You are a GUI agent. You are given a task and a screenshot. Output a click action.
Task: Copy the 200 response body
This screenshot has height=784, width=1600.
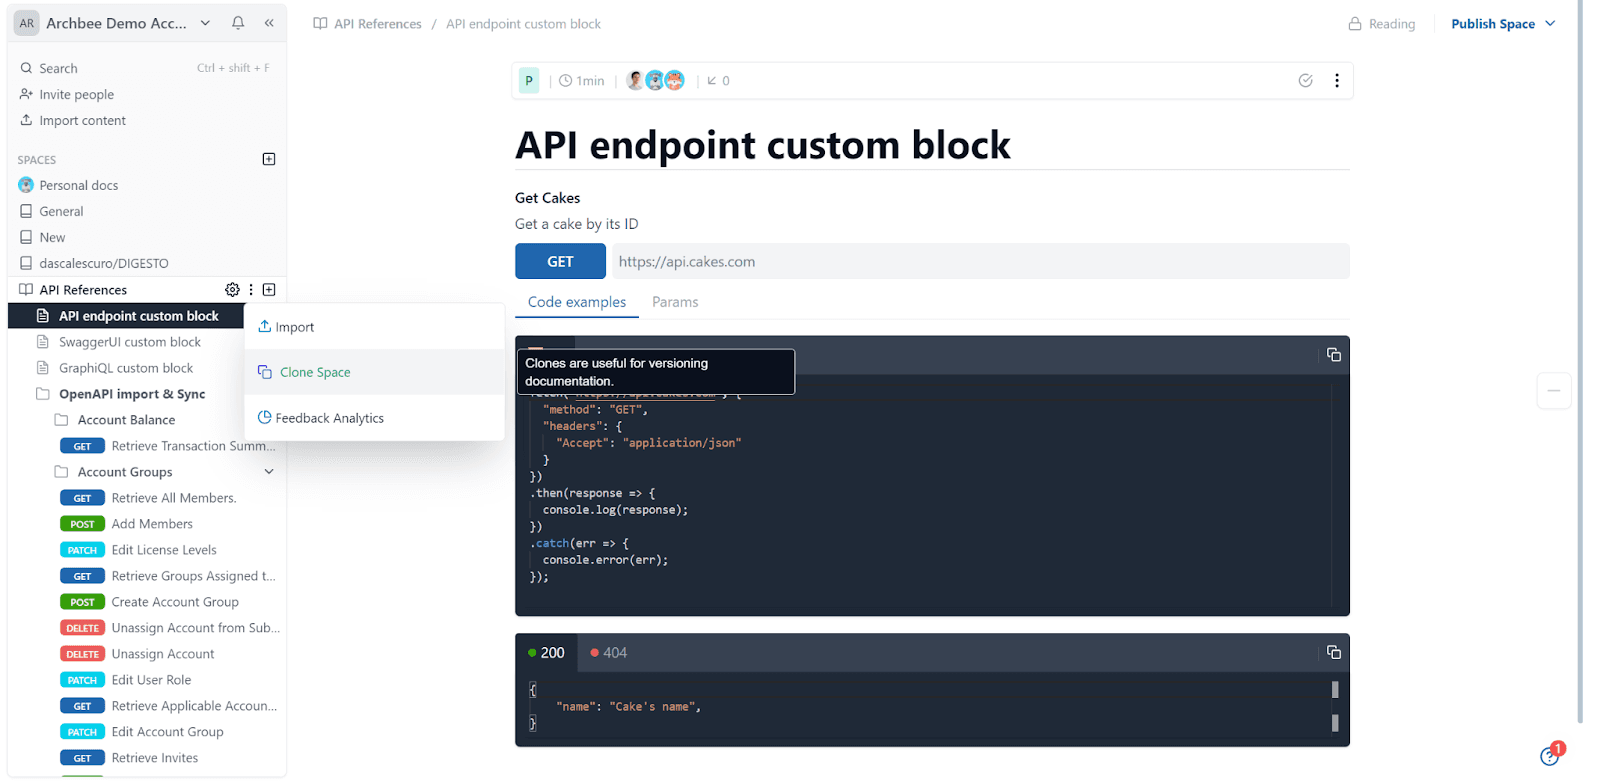click(1333, 652)
